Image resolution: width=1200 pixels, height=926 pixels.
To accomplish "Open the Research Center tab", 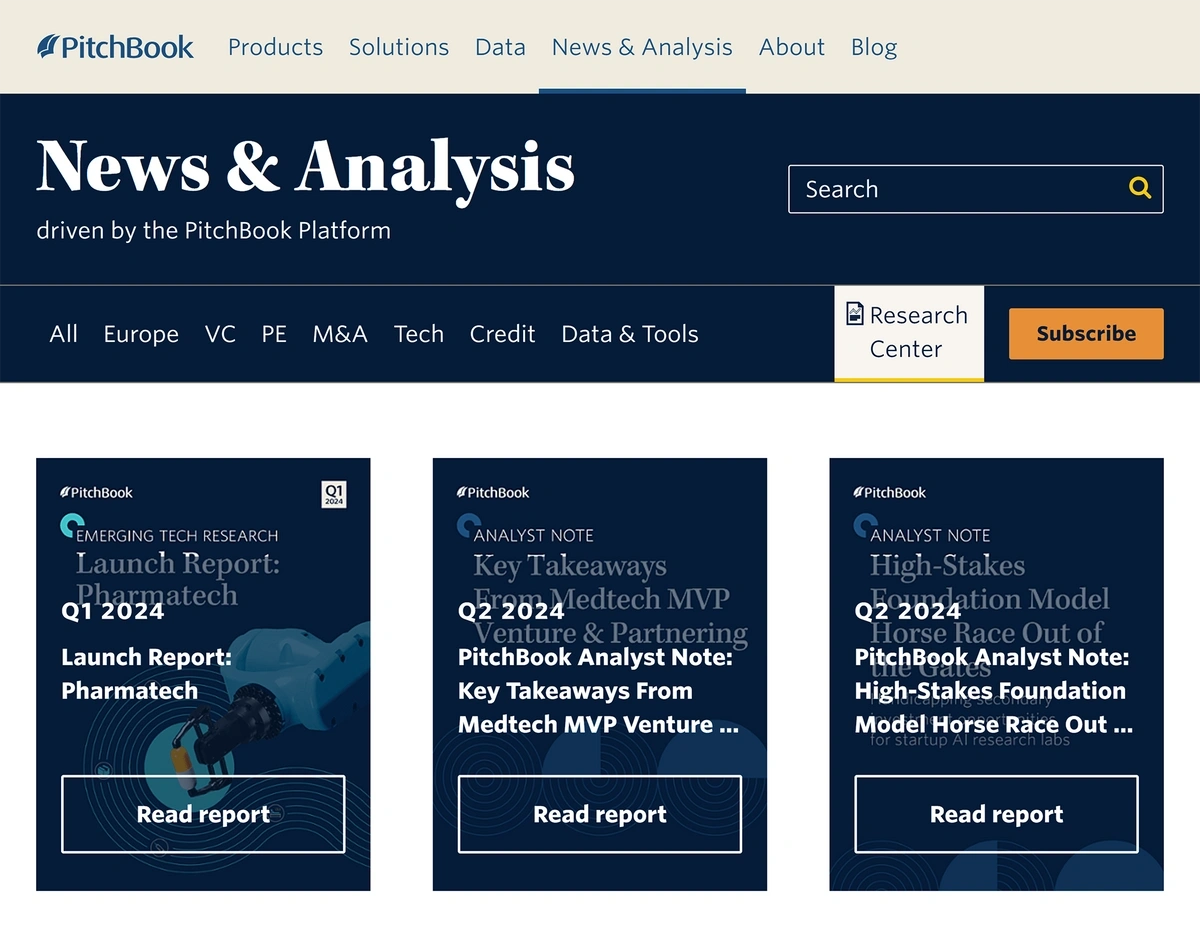I will (909, 333).
